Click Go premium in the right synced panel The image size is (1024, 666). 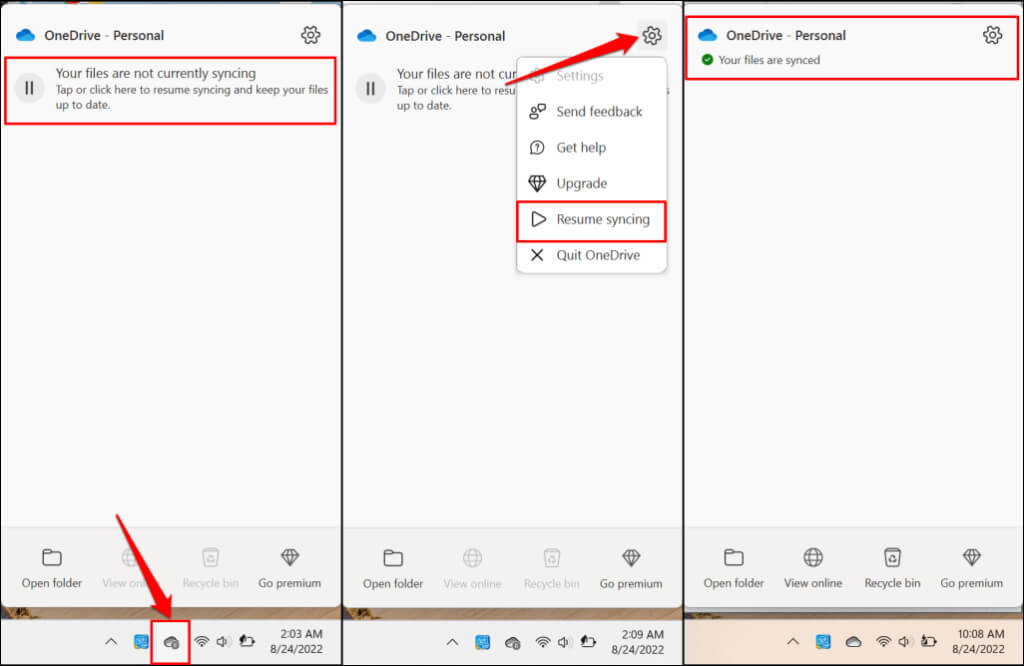pyautogui.click(x=972, y=569)
